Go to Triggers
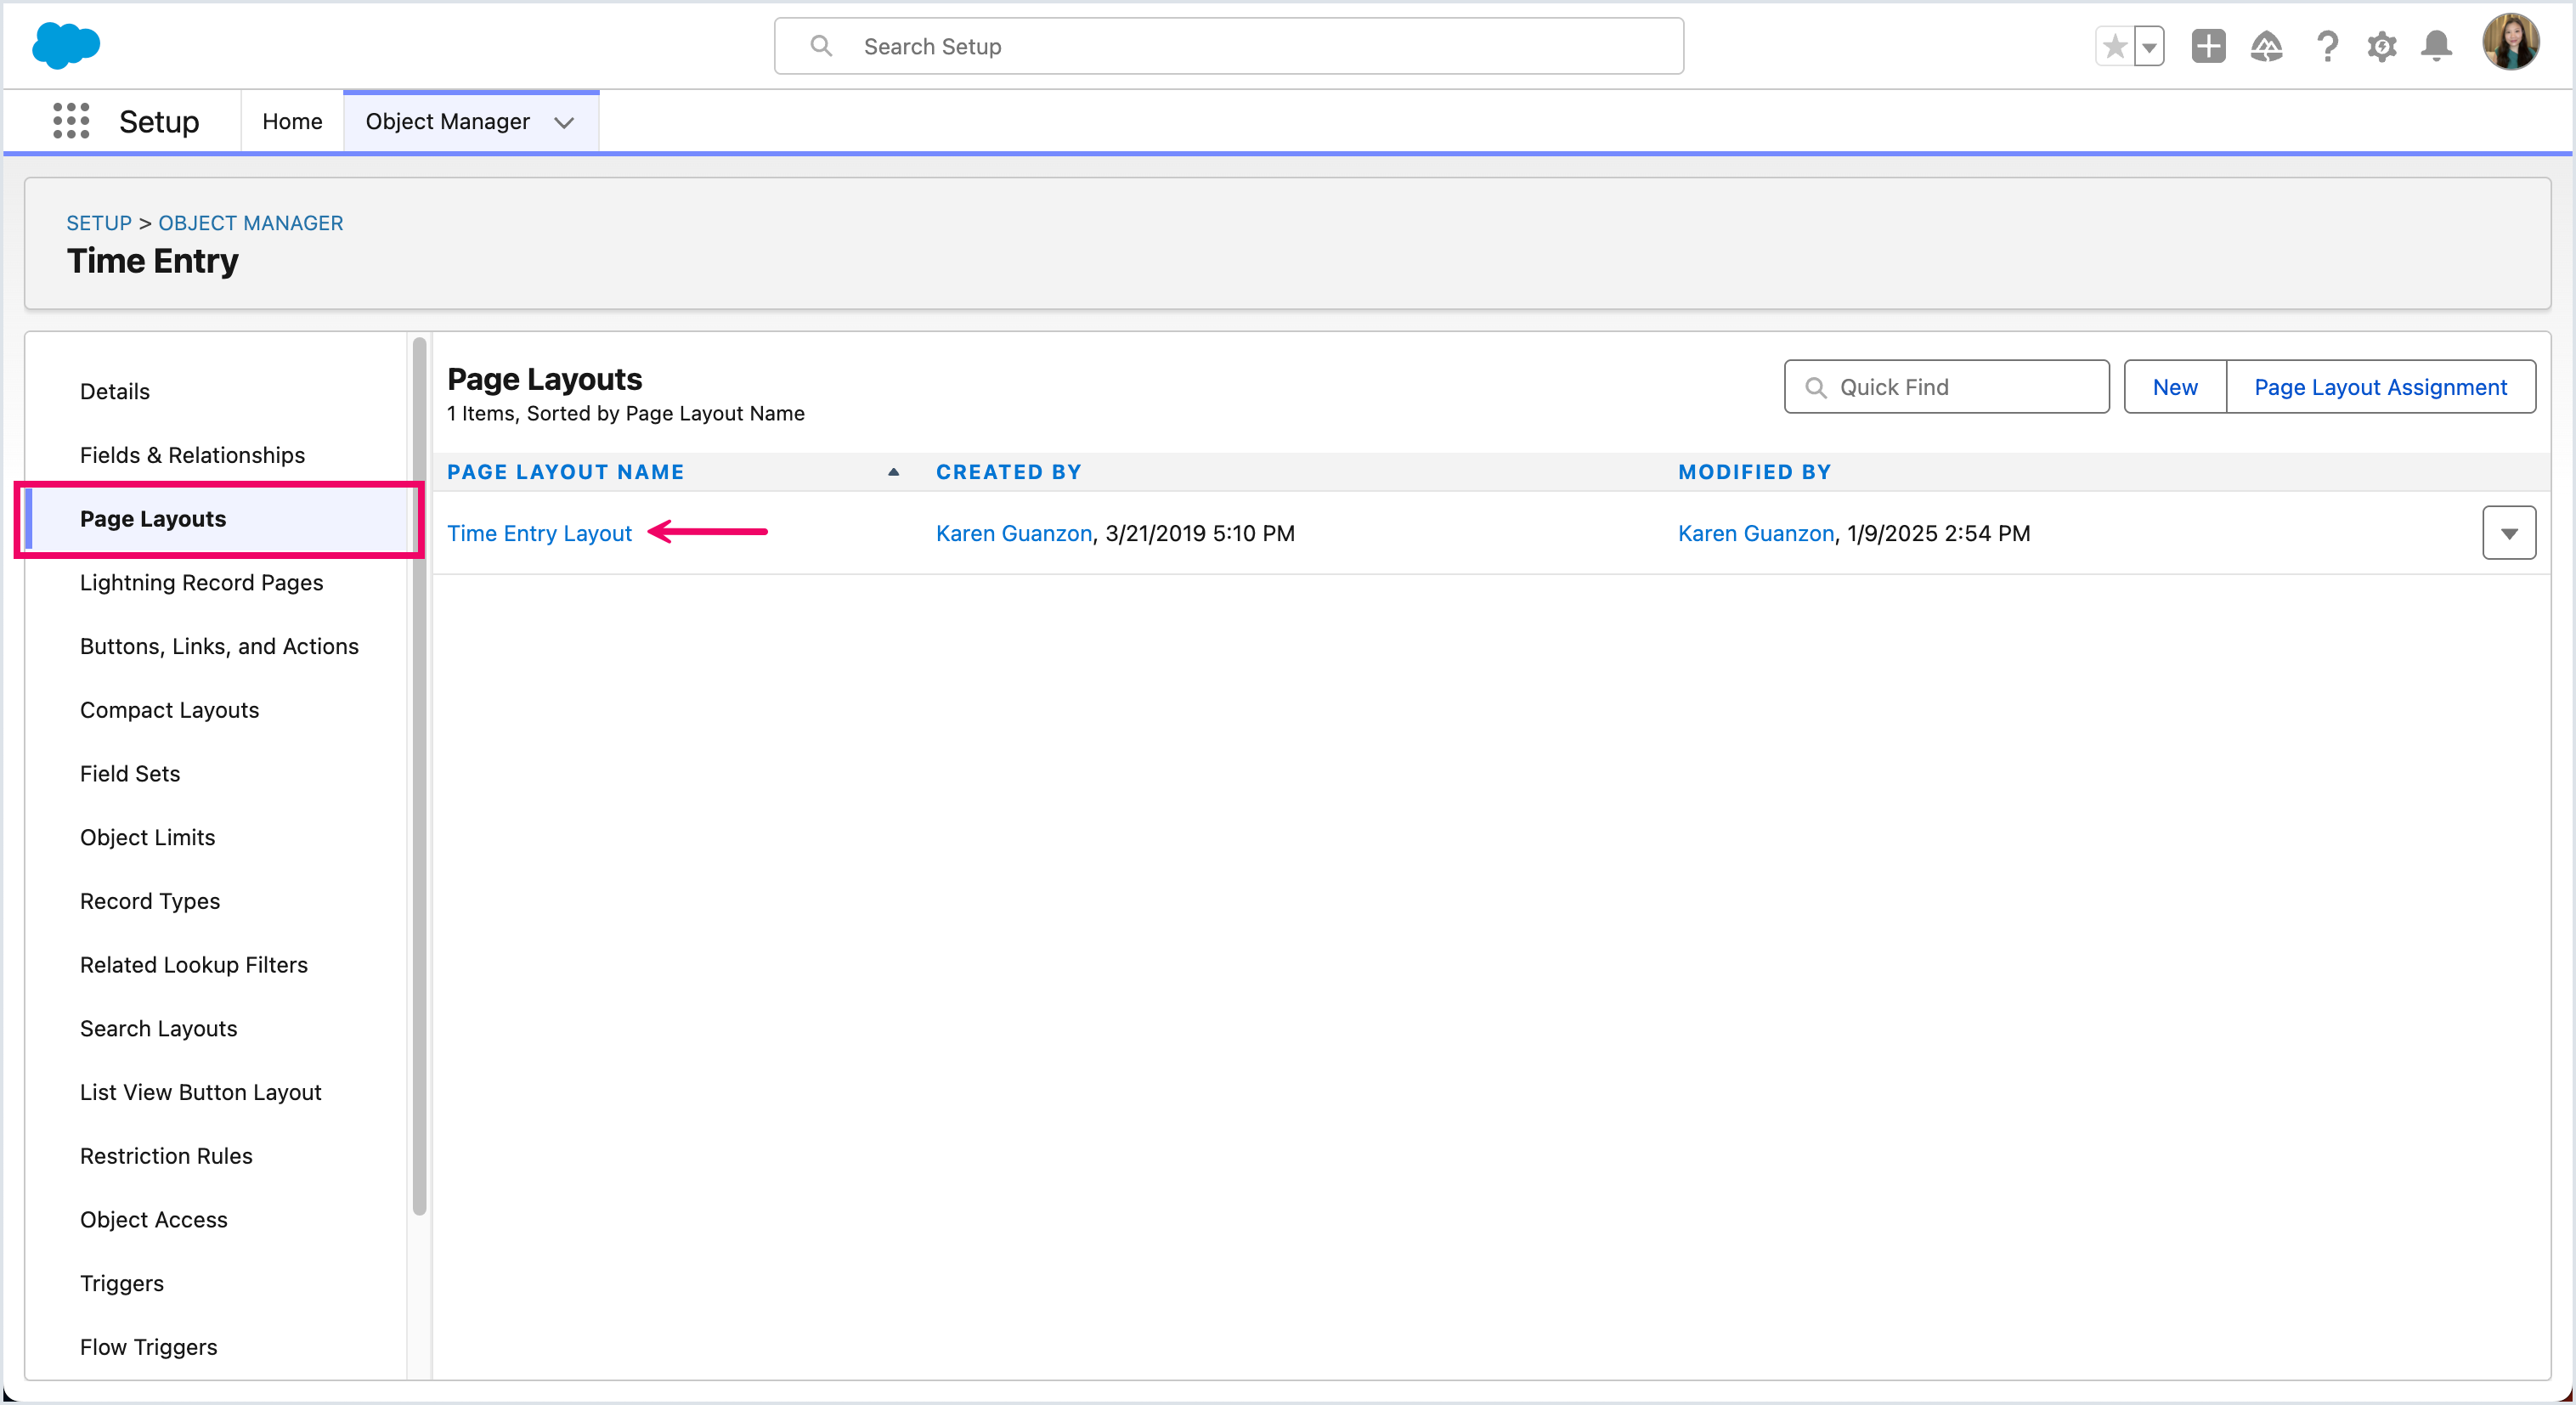Viewport: 2576px width, 1405px height. pyautogui.click(x=121, y=1284)
